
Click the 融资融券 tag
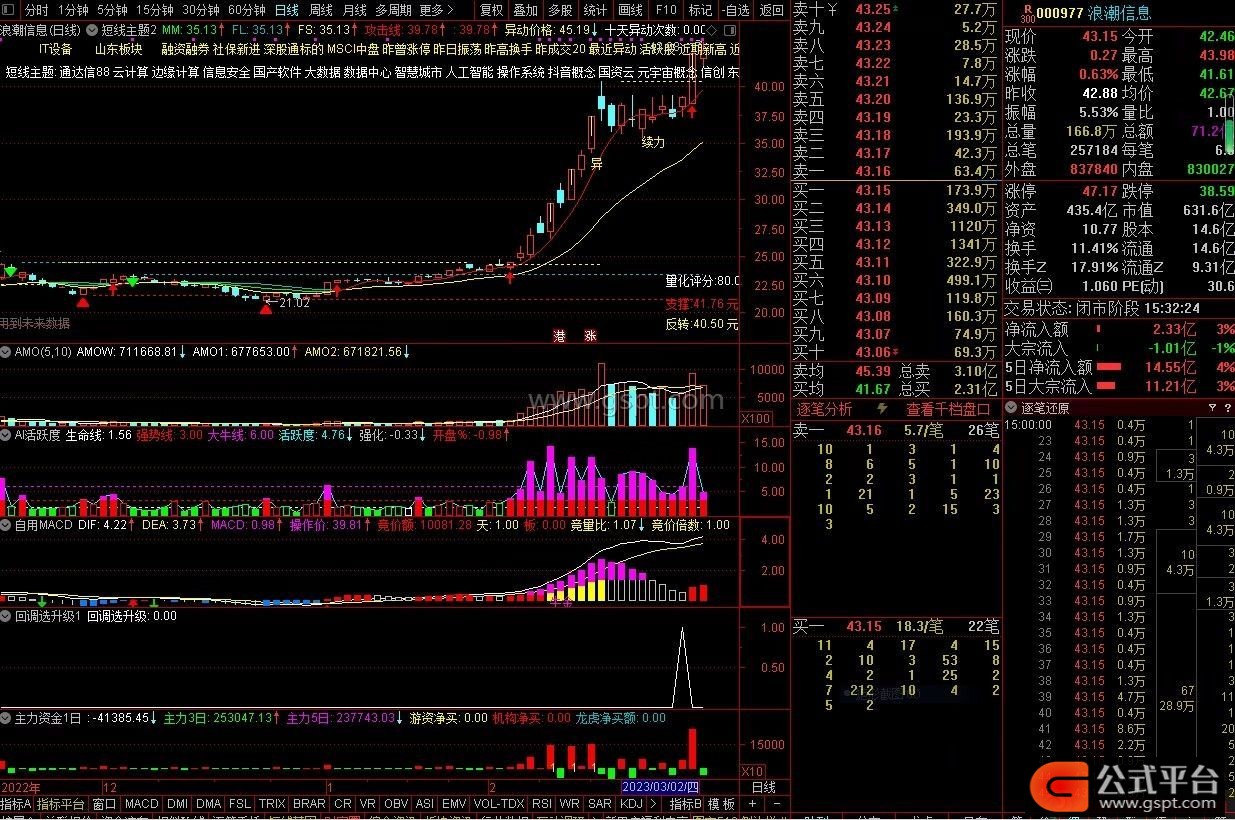(x=185, y=49)
